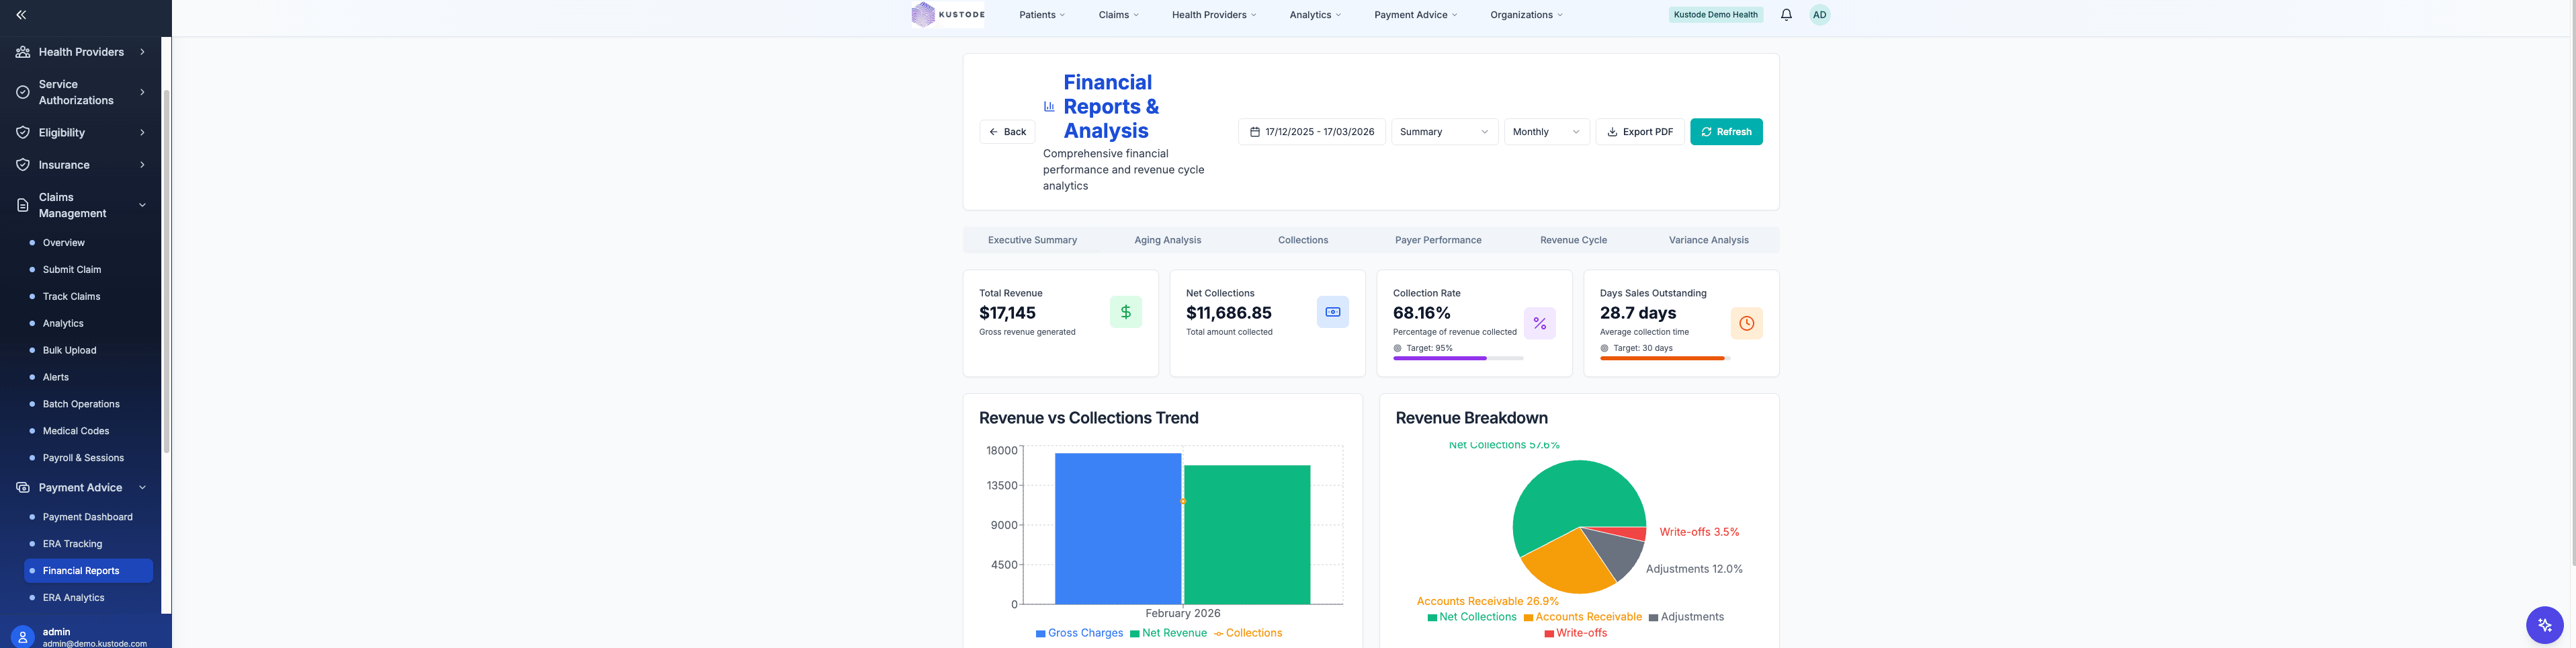This screenshot has width=2576, height=648.
Task: Open the date range picker field
Action: click(x=1312, y=131)
